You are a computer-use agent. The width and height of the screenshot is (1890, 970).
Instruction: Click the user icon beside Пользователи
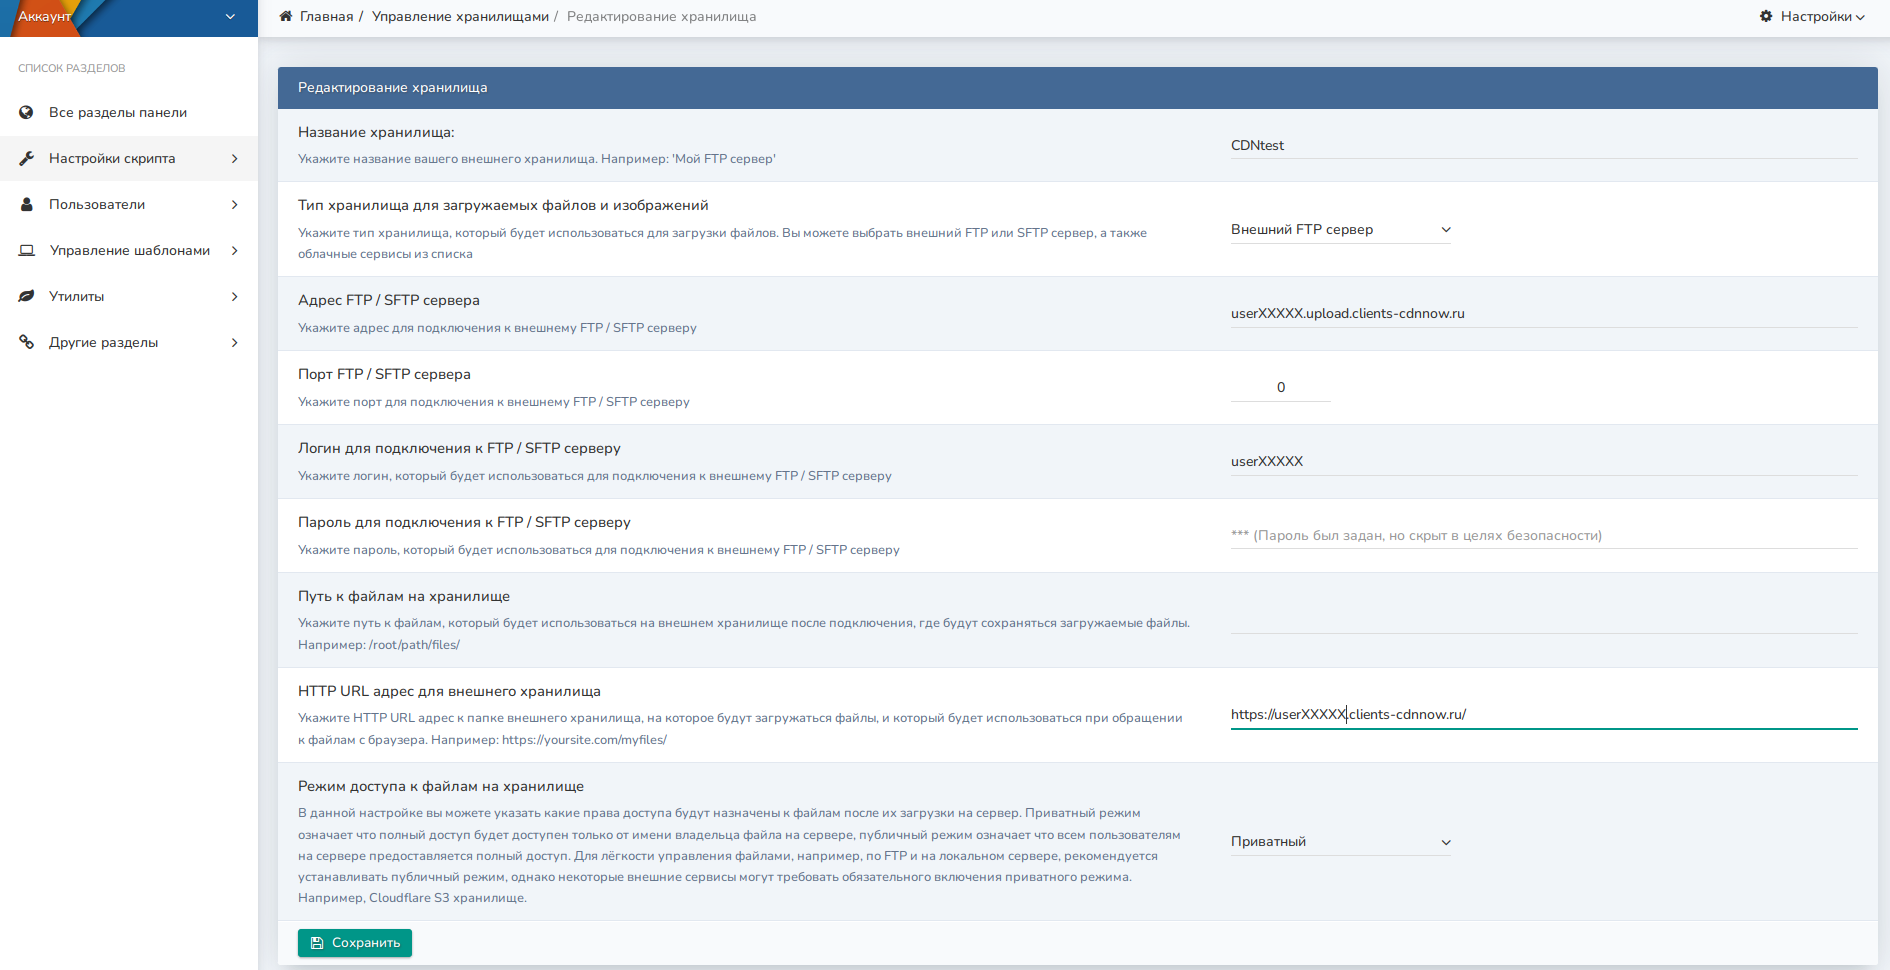25,204
